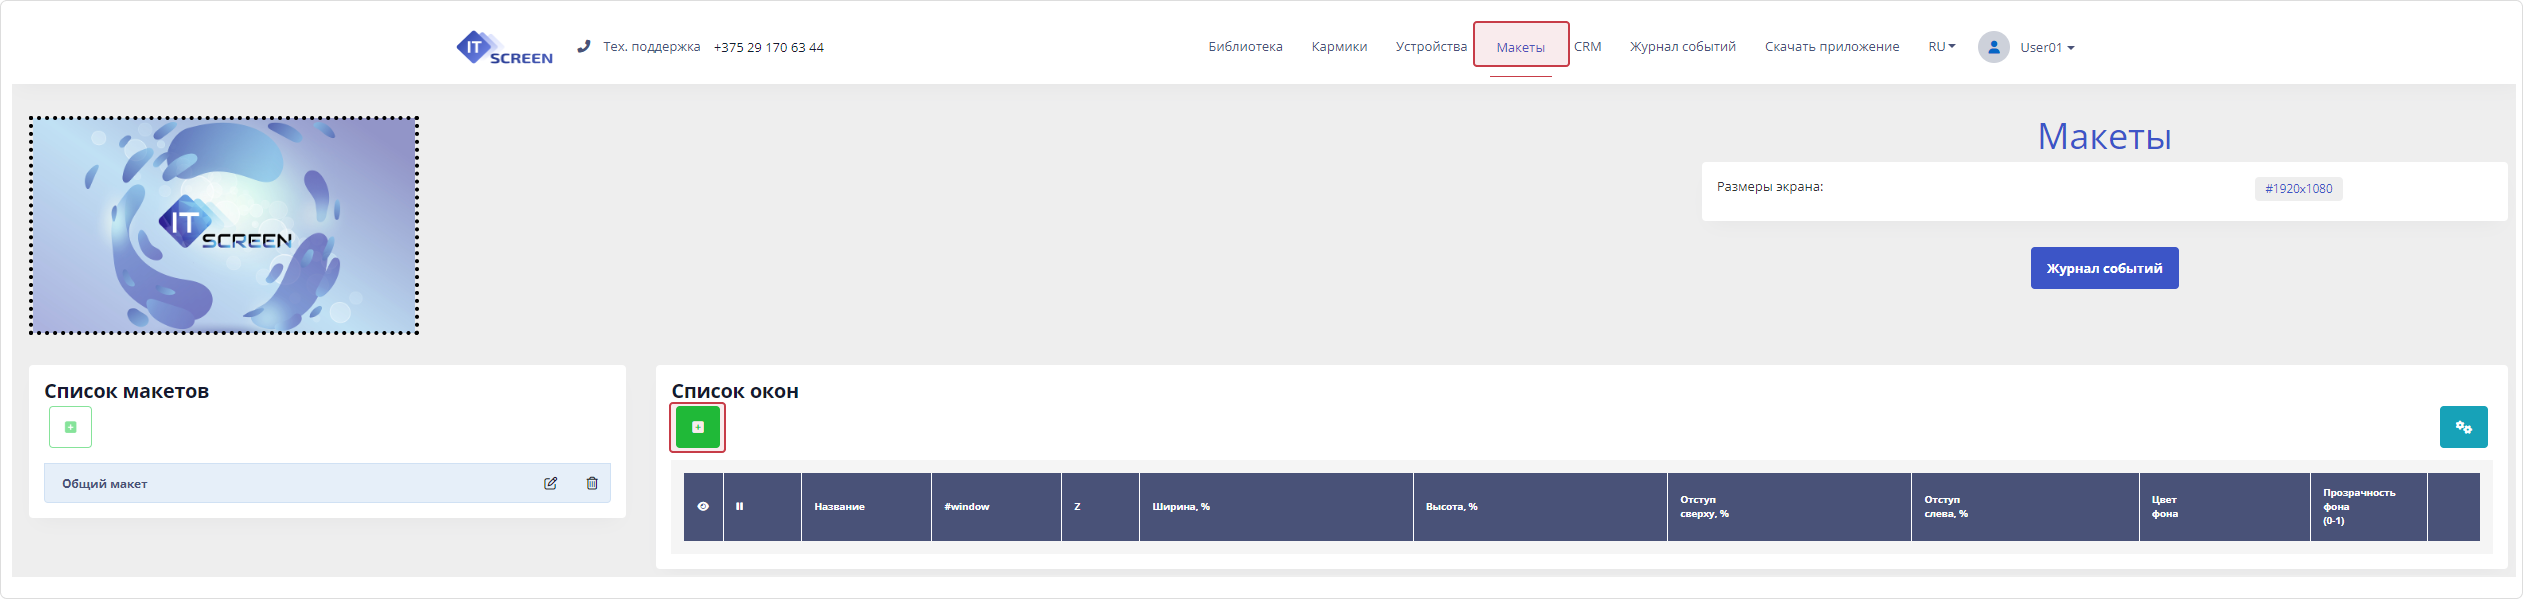
Task: Open the Библиотека menu item
Action: [1245, 47]
